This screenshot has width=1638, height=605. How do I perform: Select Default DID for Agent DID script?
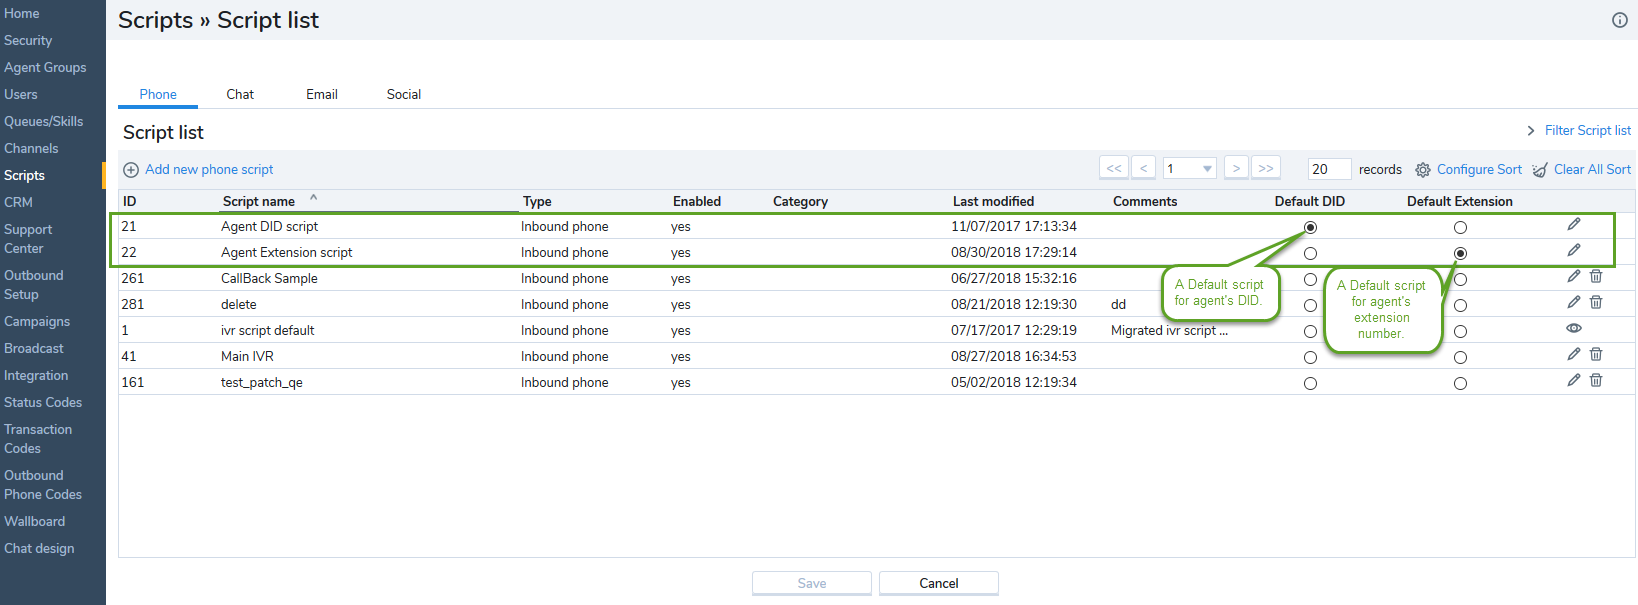1310,228
